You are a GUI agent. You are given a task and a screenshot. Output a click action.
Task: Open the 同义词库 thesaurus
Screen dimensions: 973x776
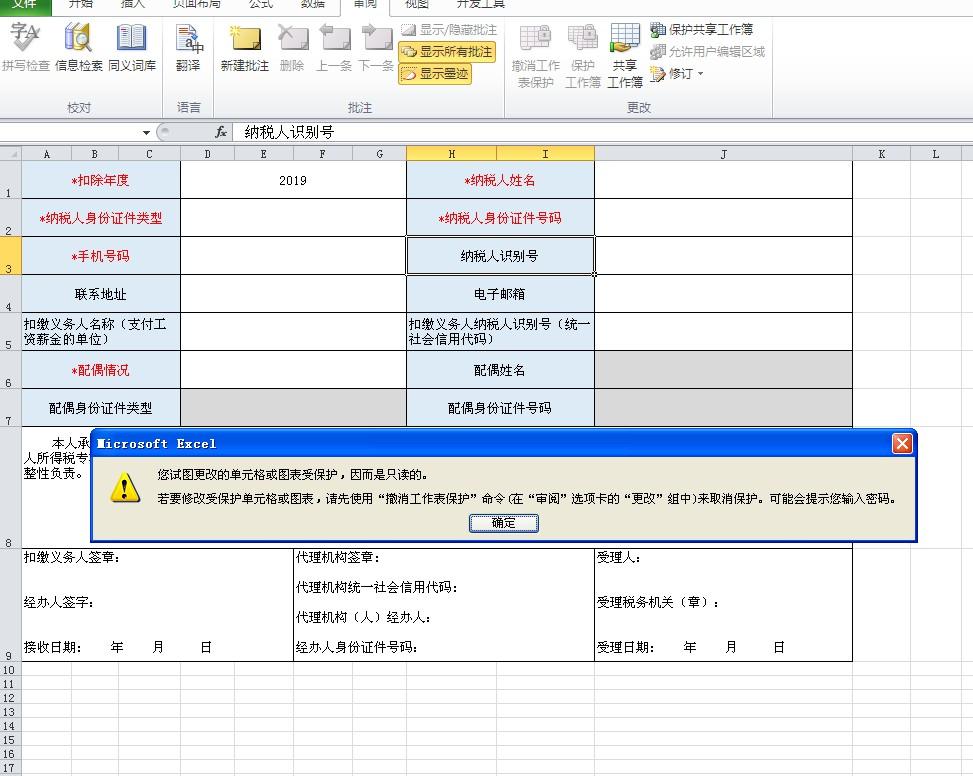tap(132, 47)
